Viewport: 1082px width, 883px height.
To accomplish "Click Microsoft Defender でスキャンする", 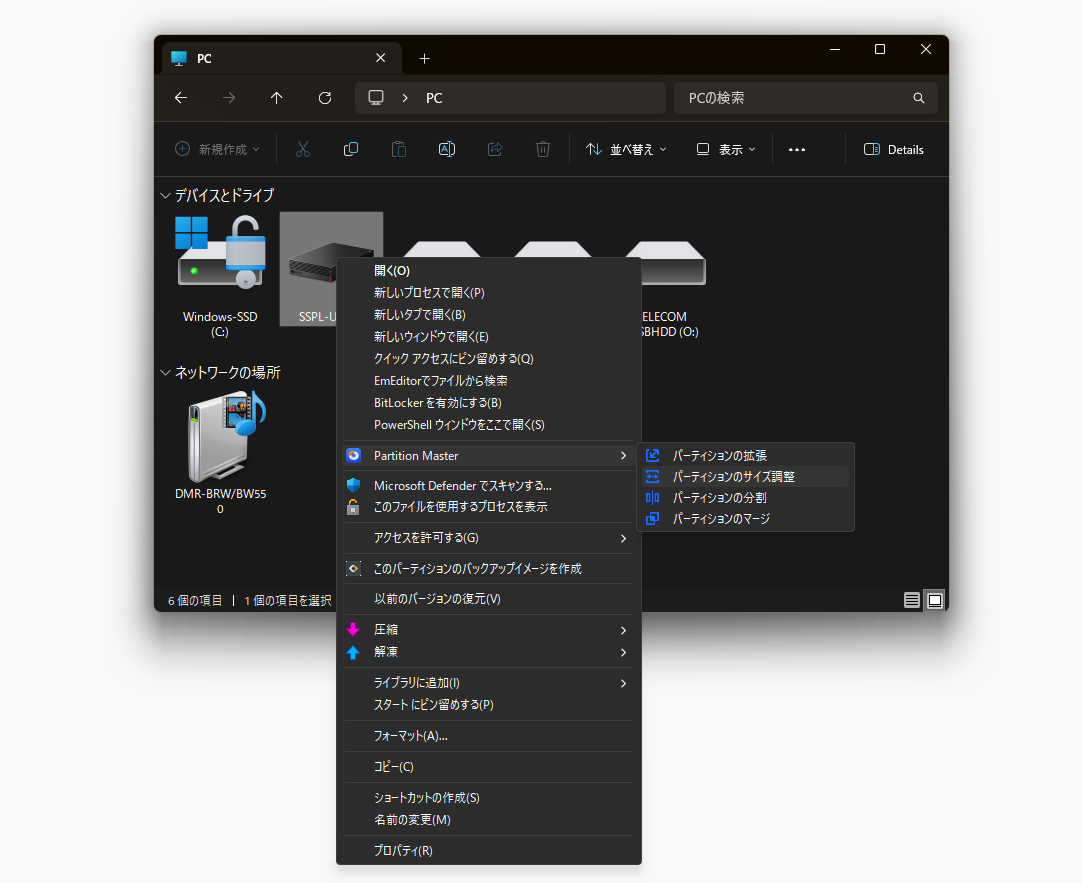I will (x=489, y=486).
